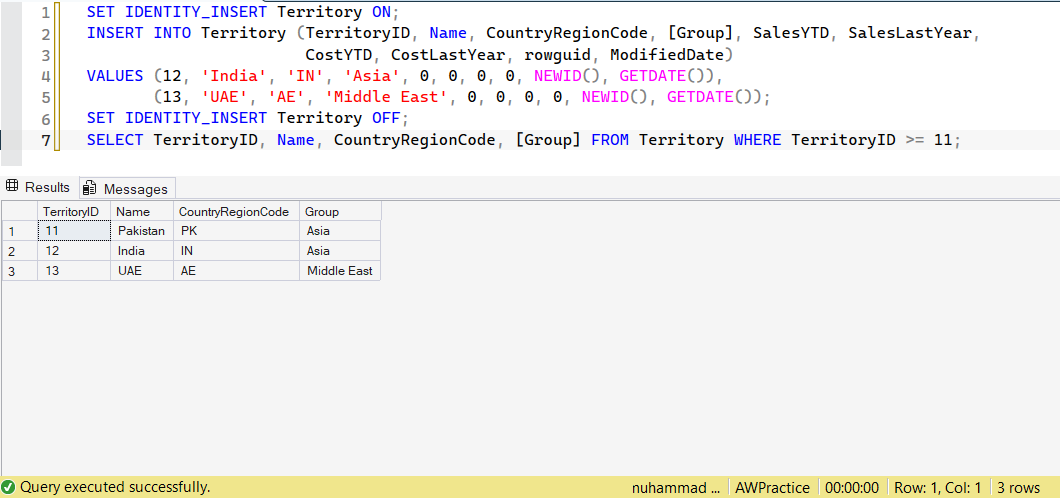This screenshot has height=498, width=1060.
Task: Click the NEWID() function on line 4
Action: (x=567, y=76)
